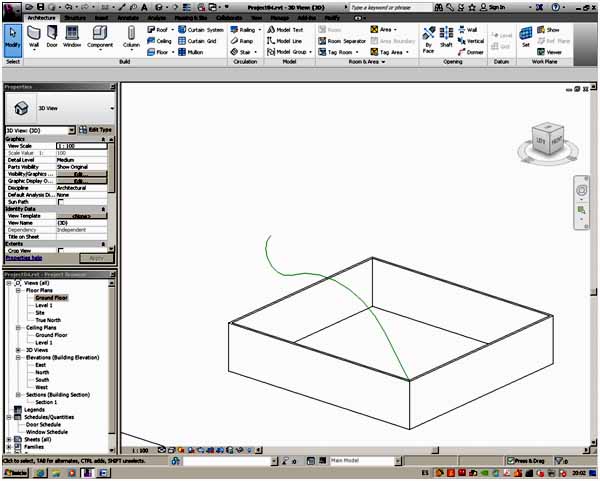Viewport: 600px width, 481px height.
Task: Switch to the Annotate ribbon tab
Action: 130,18
